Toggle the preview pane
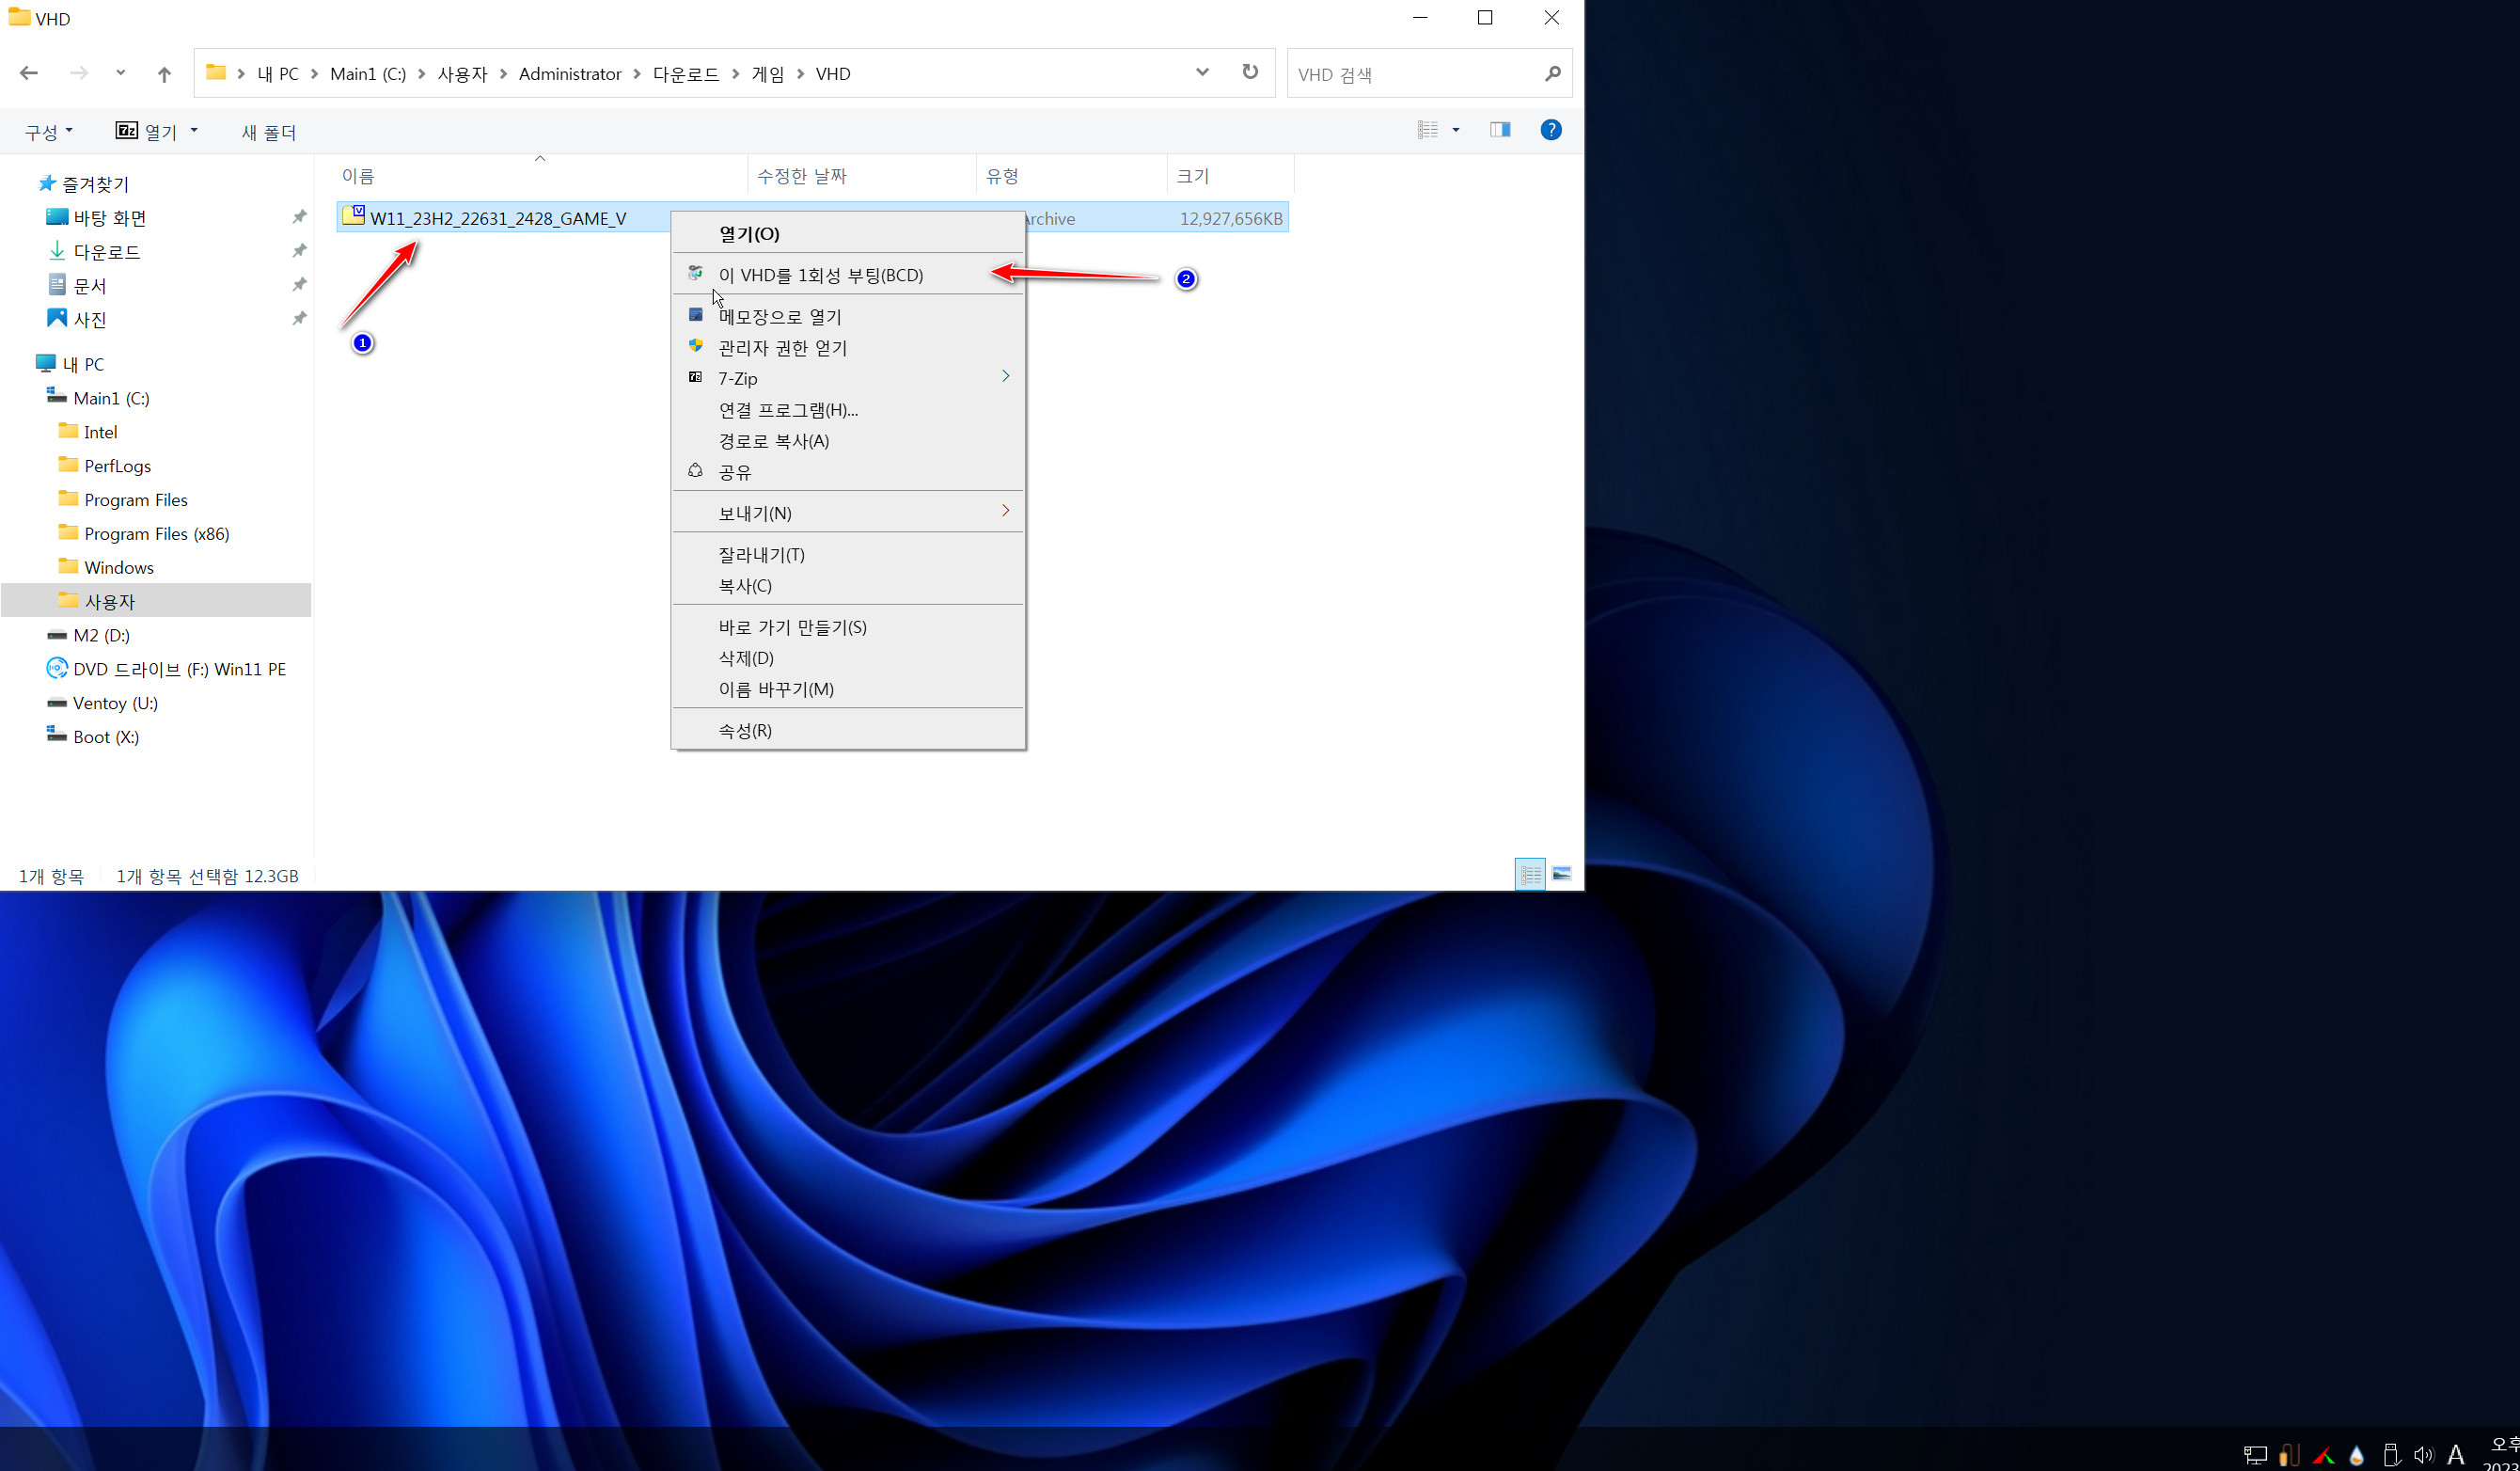The image size is (2520, 1471). tap(1500, 129)
